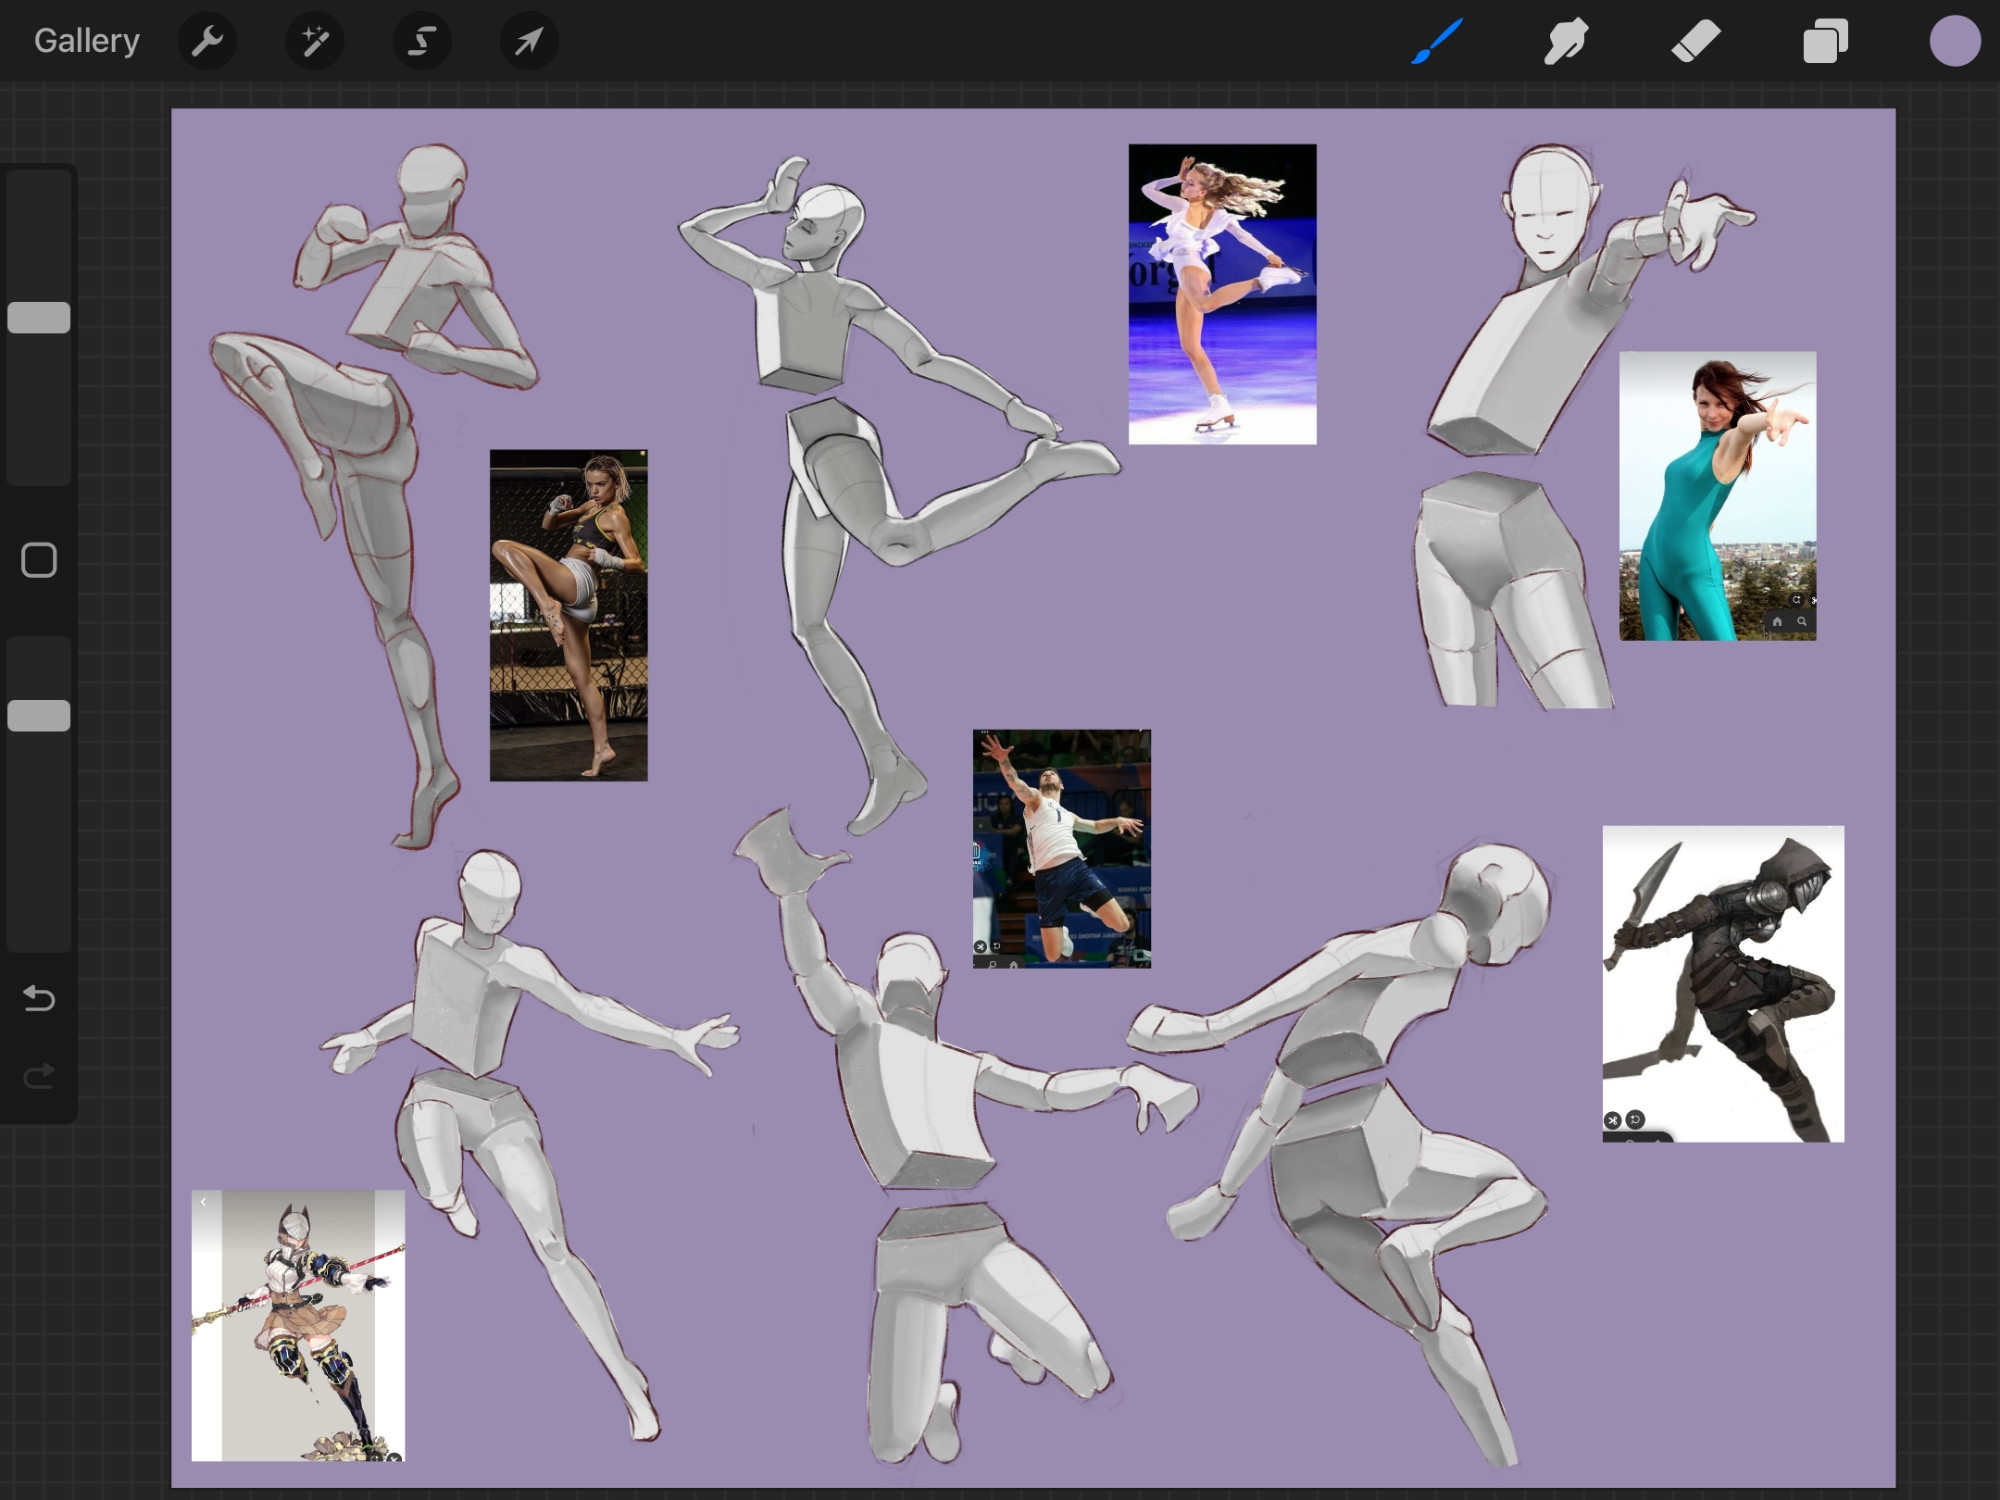Open the Actions wrench menu
Screen dimensions: 2000x1500
point(207,41)
